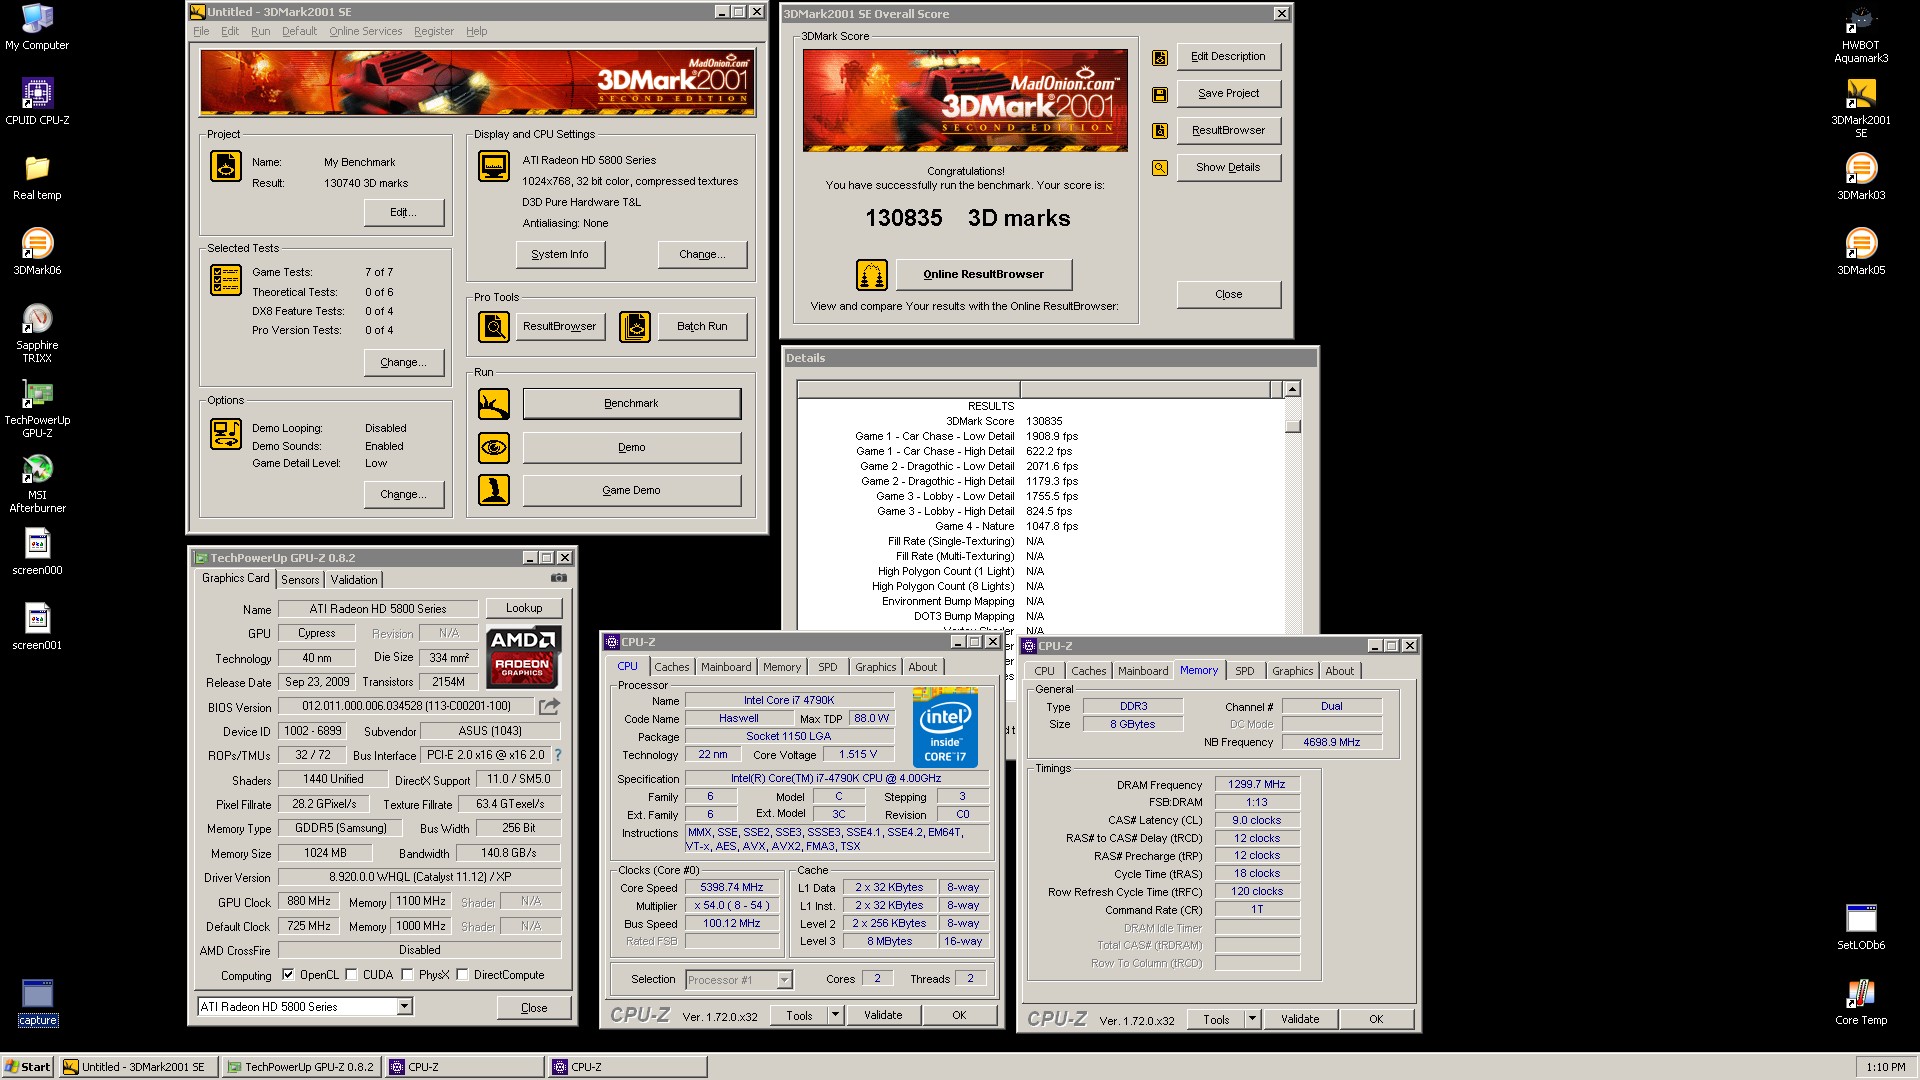This screenshot has height=1080, width=1920.
Task: Click the ResultBrowser magnifier icon in Pro Tools
Action: click(x=494, y=327)
